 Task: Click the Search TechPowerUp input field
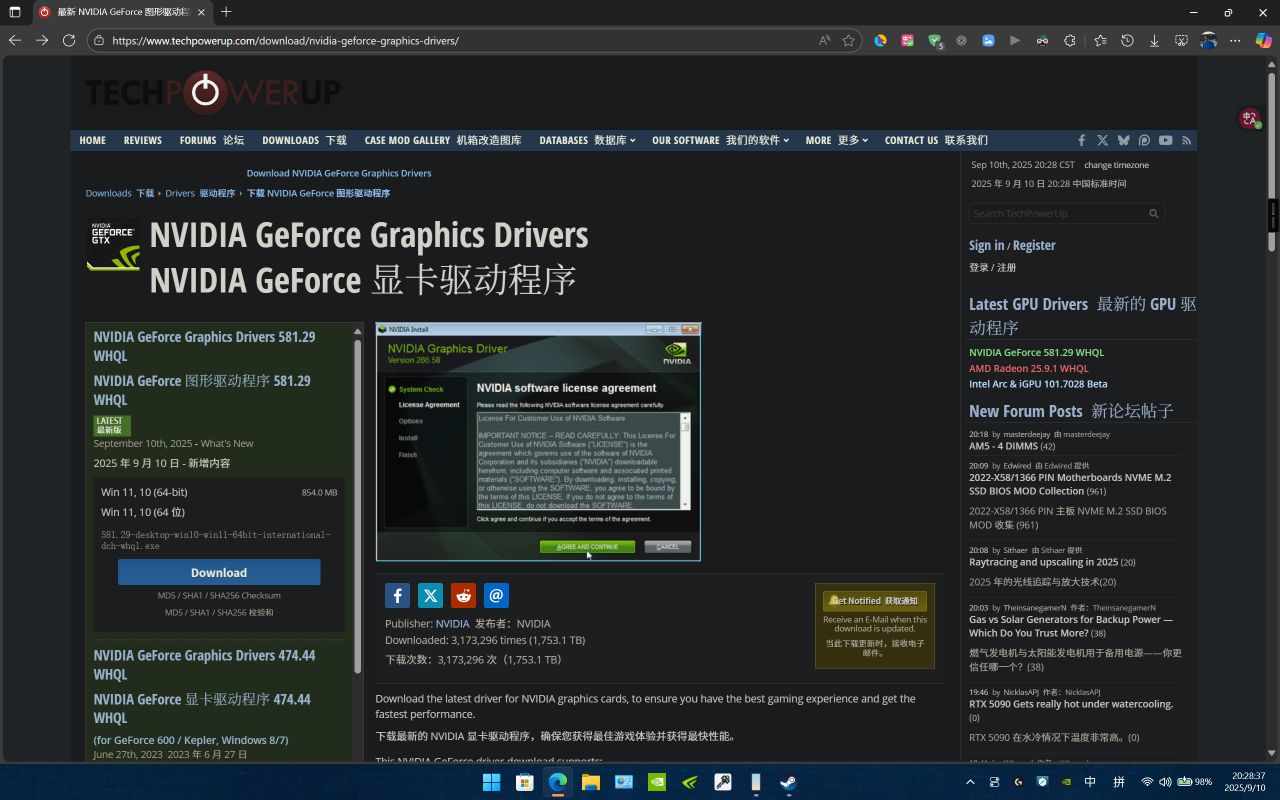(x=1057, y=214)
